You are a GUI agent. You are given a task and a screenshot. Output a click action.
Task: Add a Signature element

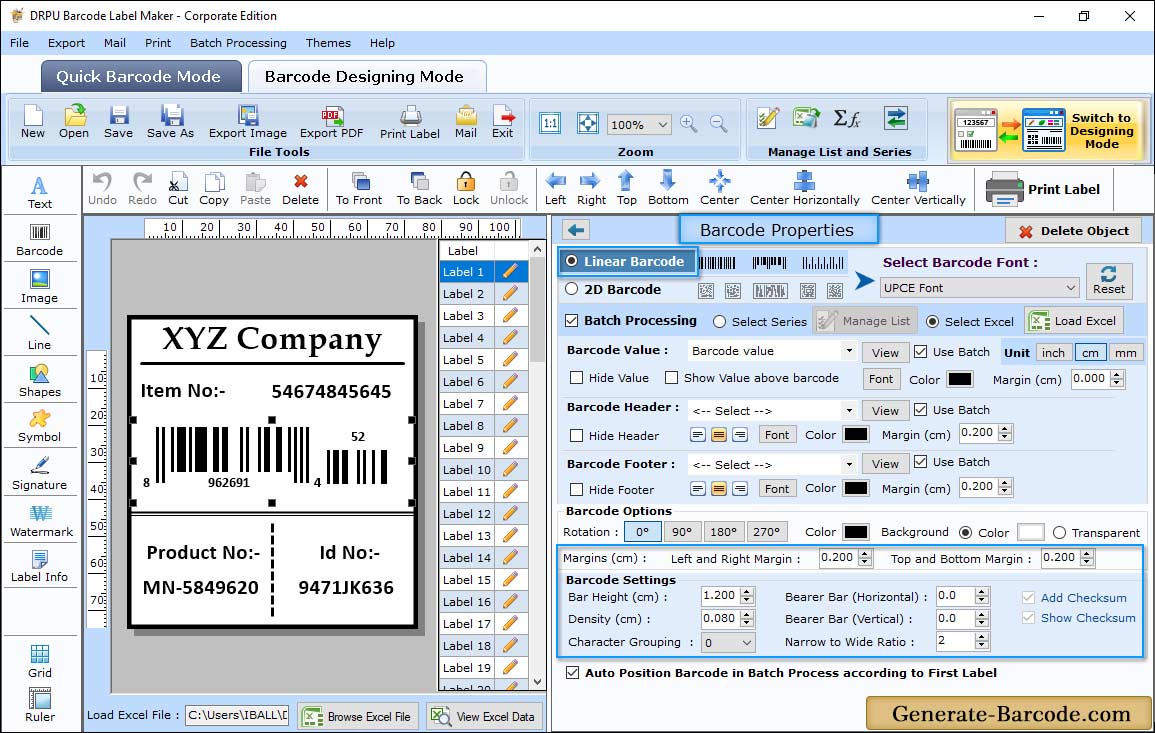tap(40, 474)
